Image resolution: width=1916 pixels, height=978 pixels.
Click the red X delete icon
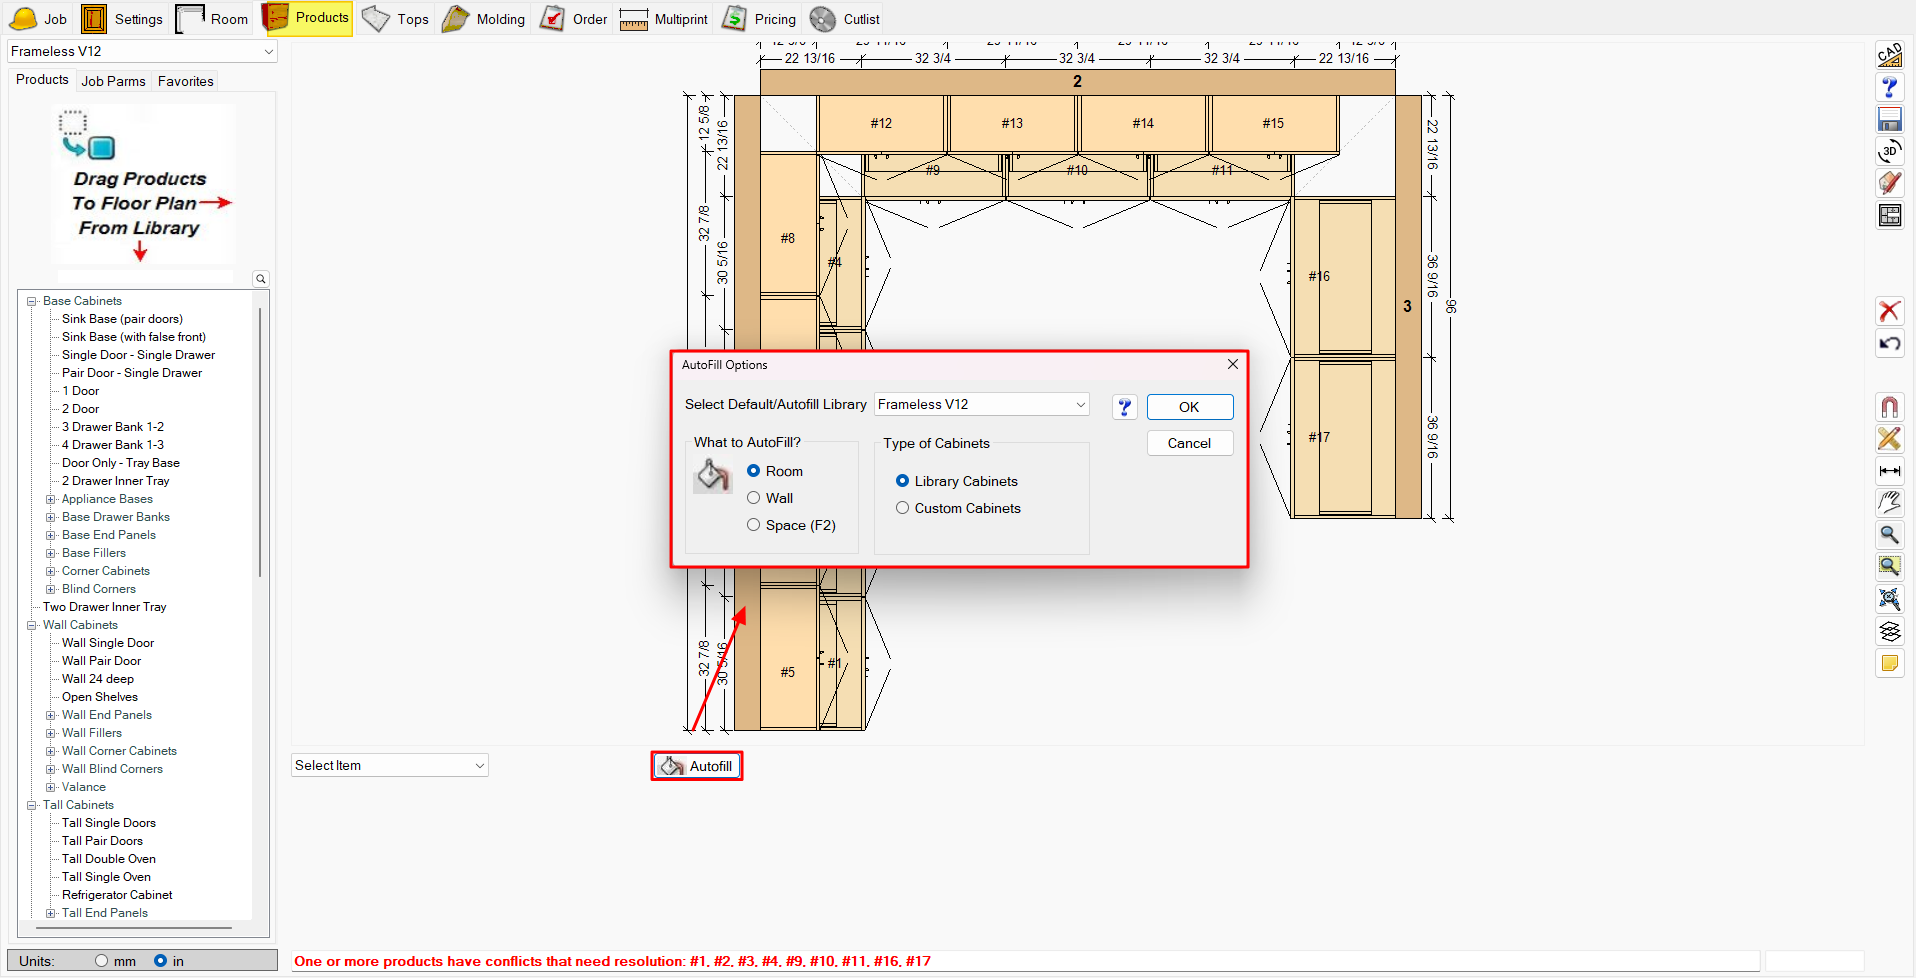[1889, 311]
